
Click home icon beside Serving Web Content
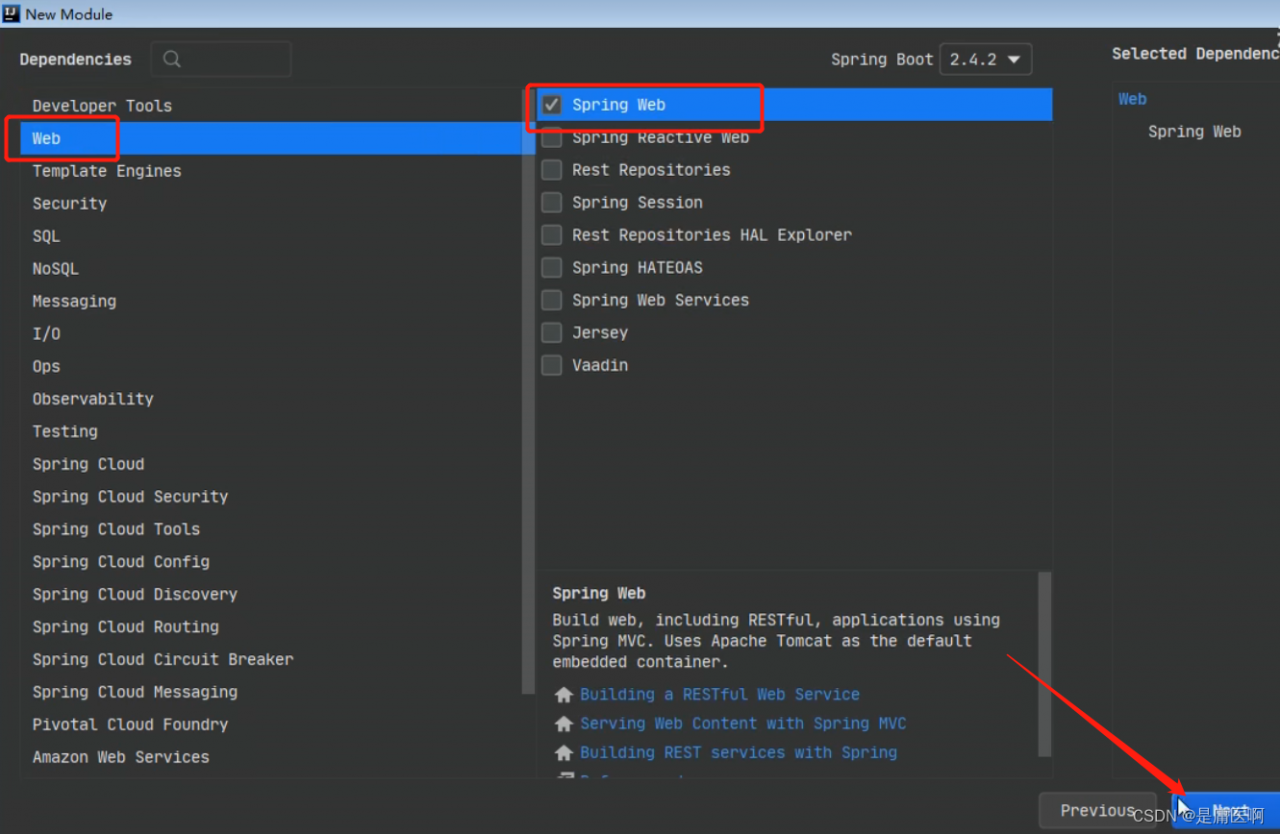pos(564,723)
